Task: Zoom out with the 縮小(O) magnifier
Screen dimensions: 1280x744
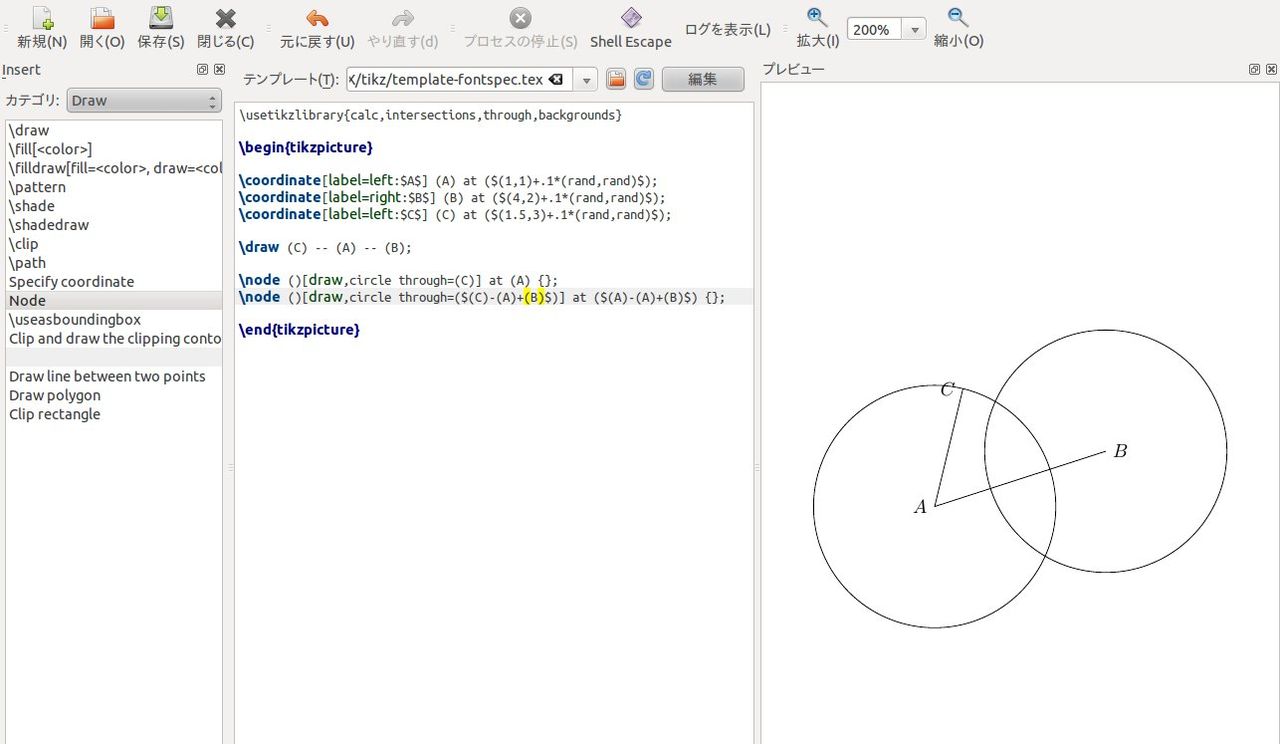Action: coord(958,17)
